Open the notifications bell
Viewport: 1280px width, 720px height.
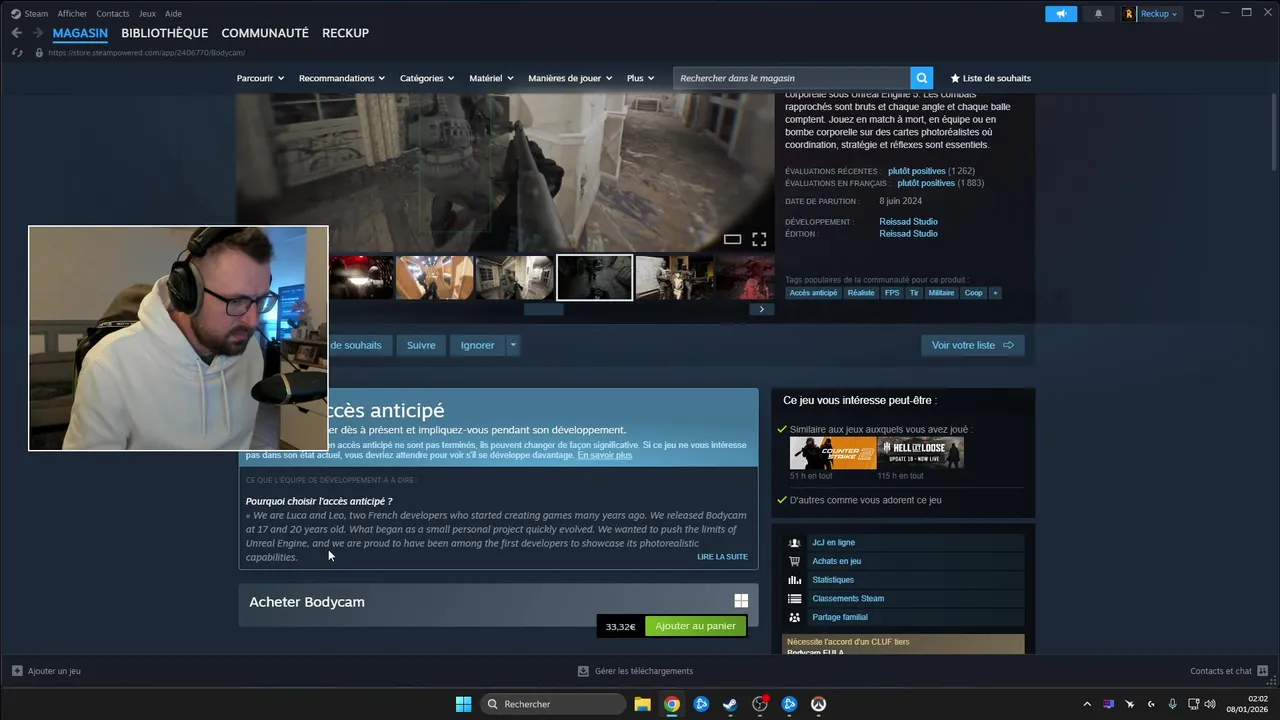pyautogui.click(x=1098, y=13)
